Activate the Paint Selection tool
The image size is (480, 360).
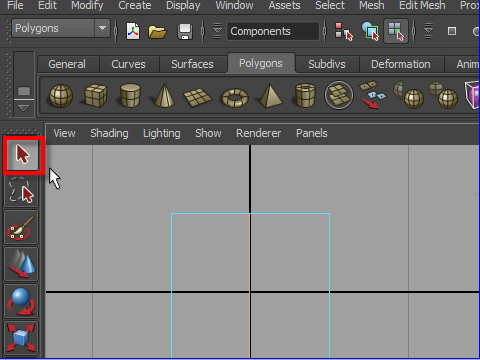[x=21, y=228]
